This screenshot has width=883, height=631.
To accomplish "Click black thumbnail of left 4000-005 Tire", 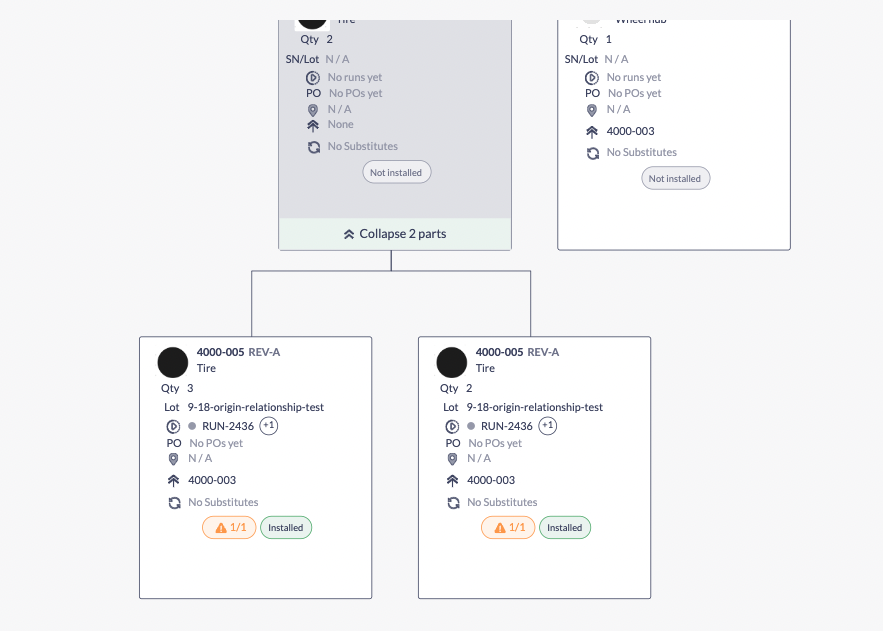I will pyautogui.click(x=173, y=362).
